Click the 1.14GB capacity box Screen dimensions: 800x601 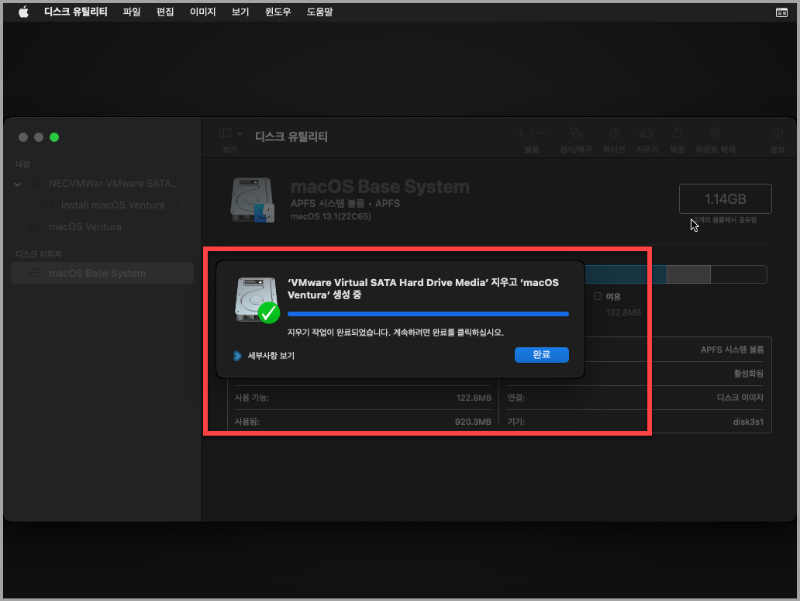point(725,199)
